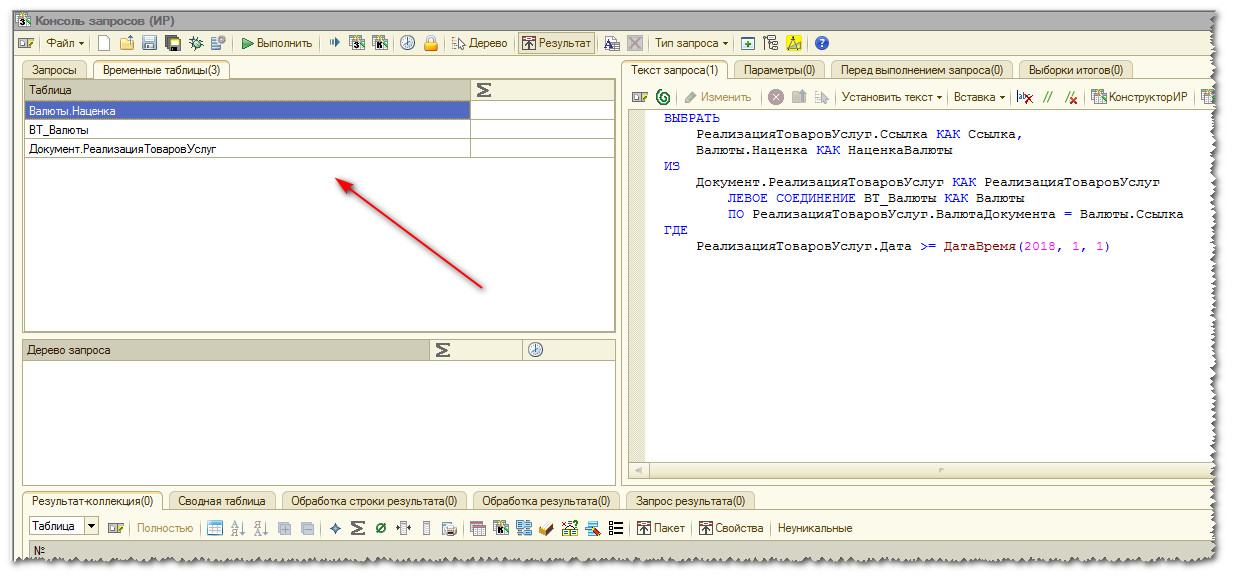Viewport: 1233px width, 579px height.
Task: Toggle the Результат panel button
Action: (556, 43)
